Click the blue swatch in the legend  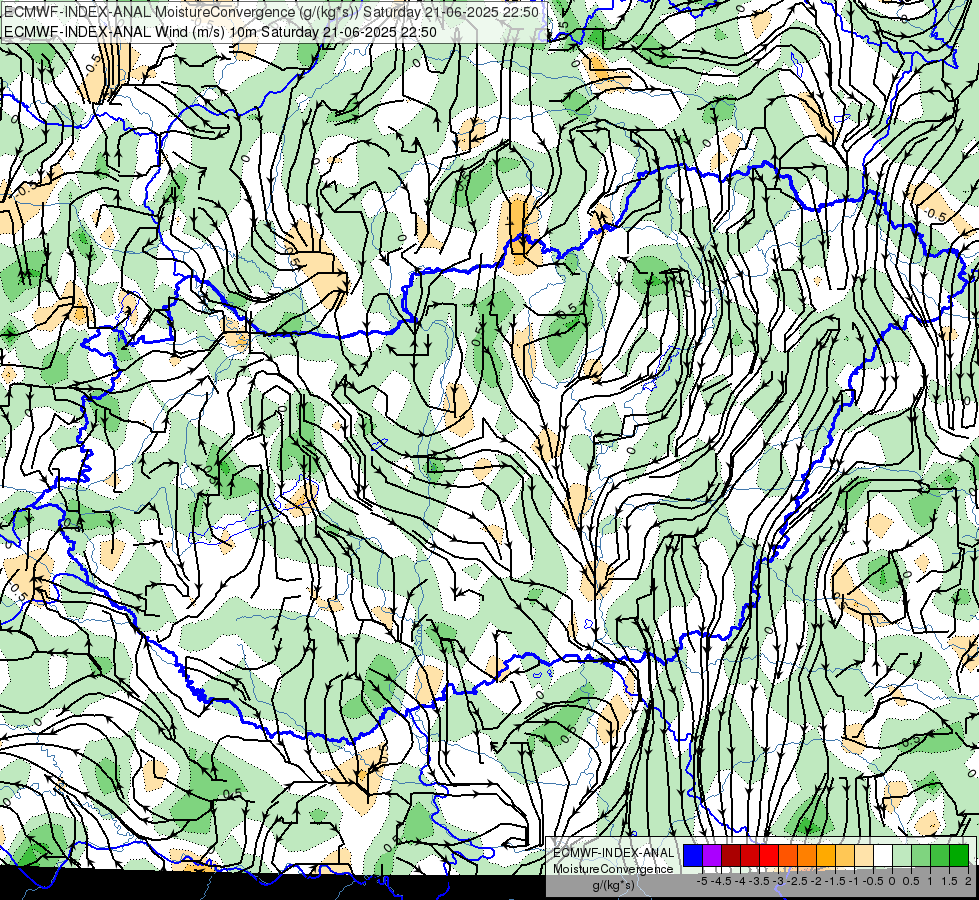click(x=693, y=855)
